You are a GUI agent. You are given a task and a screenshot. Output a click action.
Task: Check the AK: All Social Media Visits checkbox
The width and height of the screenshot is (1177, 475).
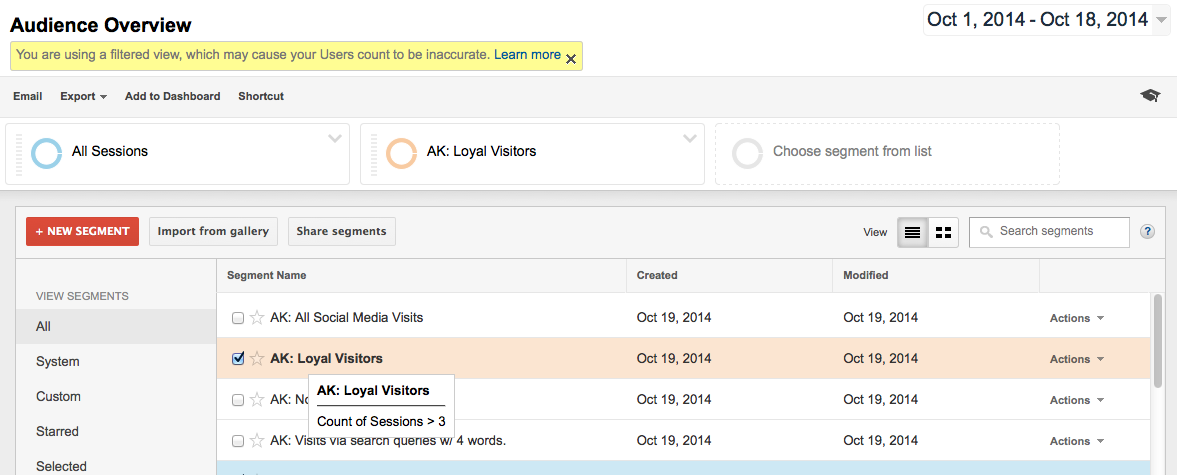click(238, 318)
